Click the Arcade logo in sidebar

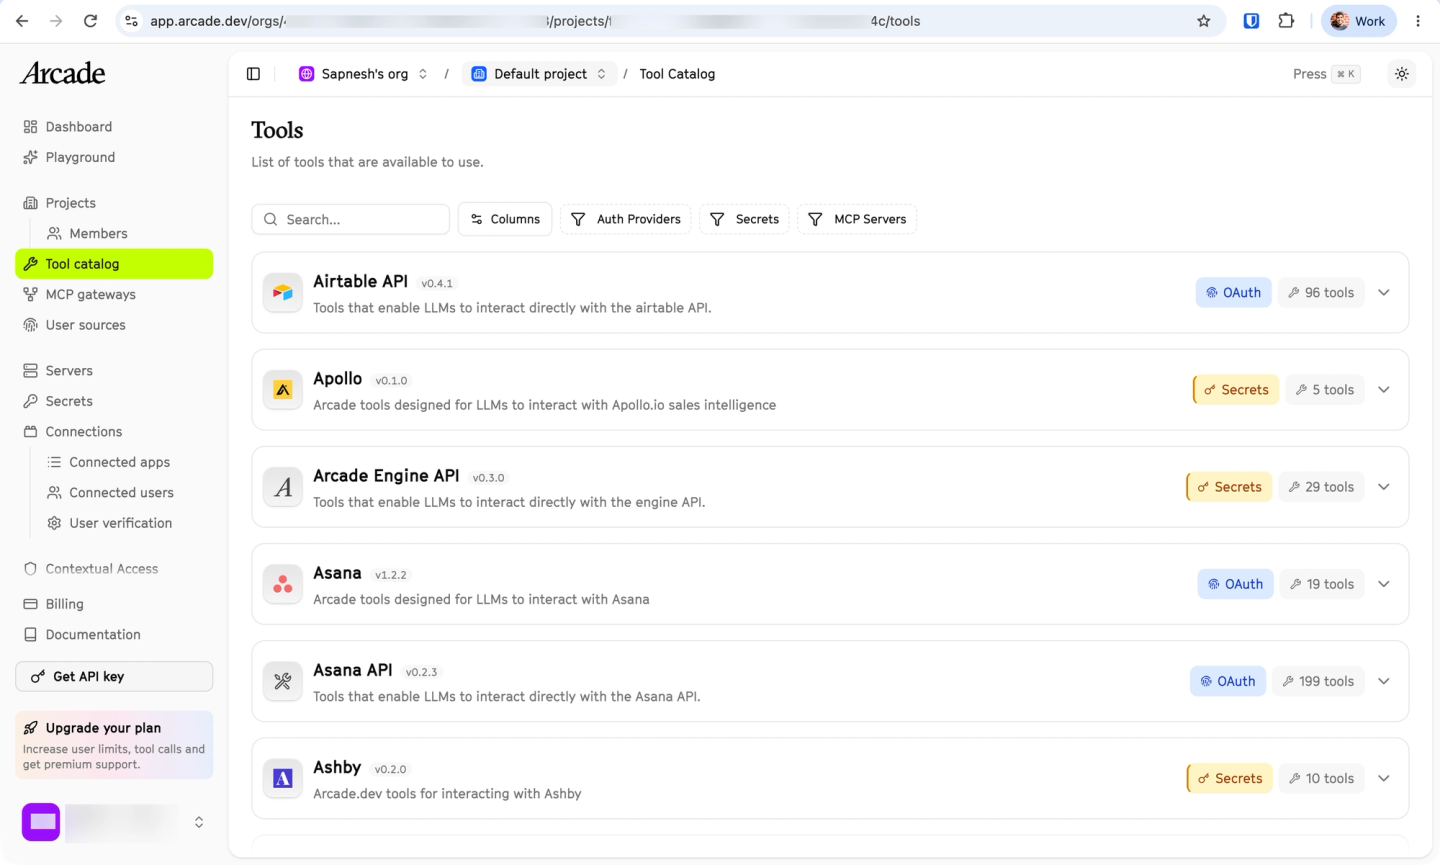pyautogui.click(x=63, y=73)
